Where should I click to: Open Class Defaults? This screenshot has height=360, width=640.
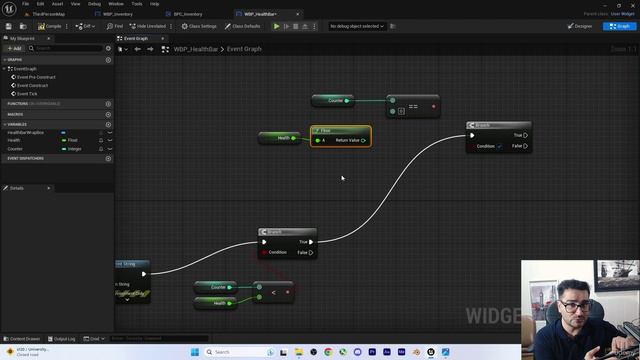(242, 26)
